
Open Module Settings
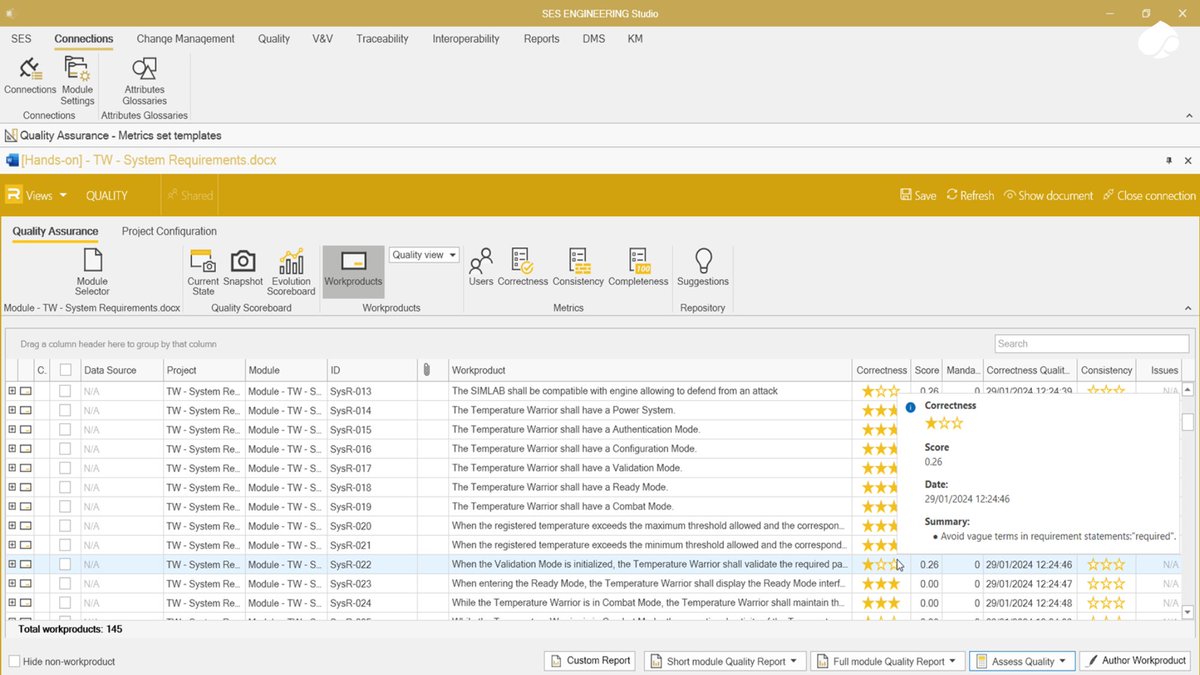77,80
